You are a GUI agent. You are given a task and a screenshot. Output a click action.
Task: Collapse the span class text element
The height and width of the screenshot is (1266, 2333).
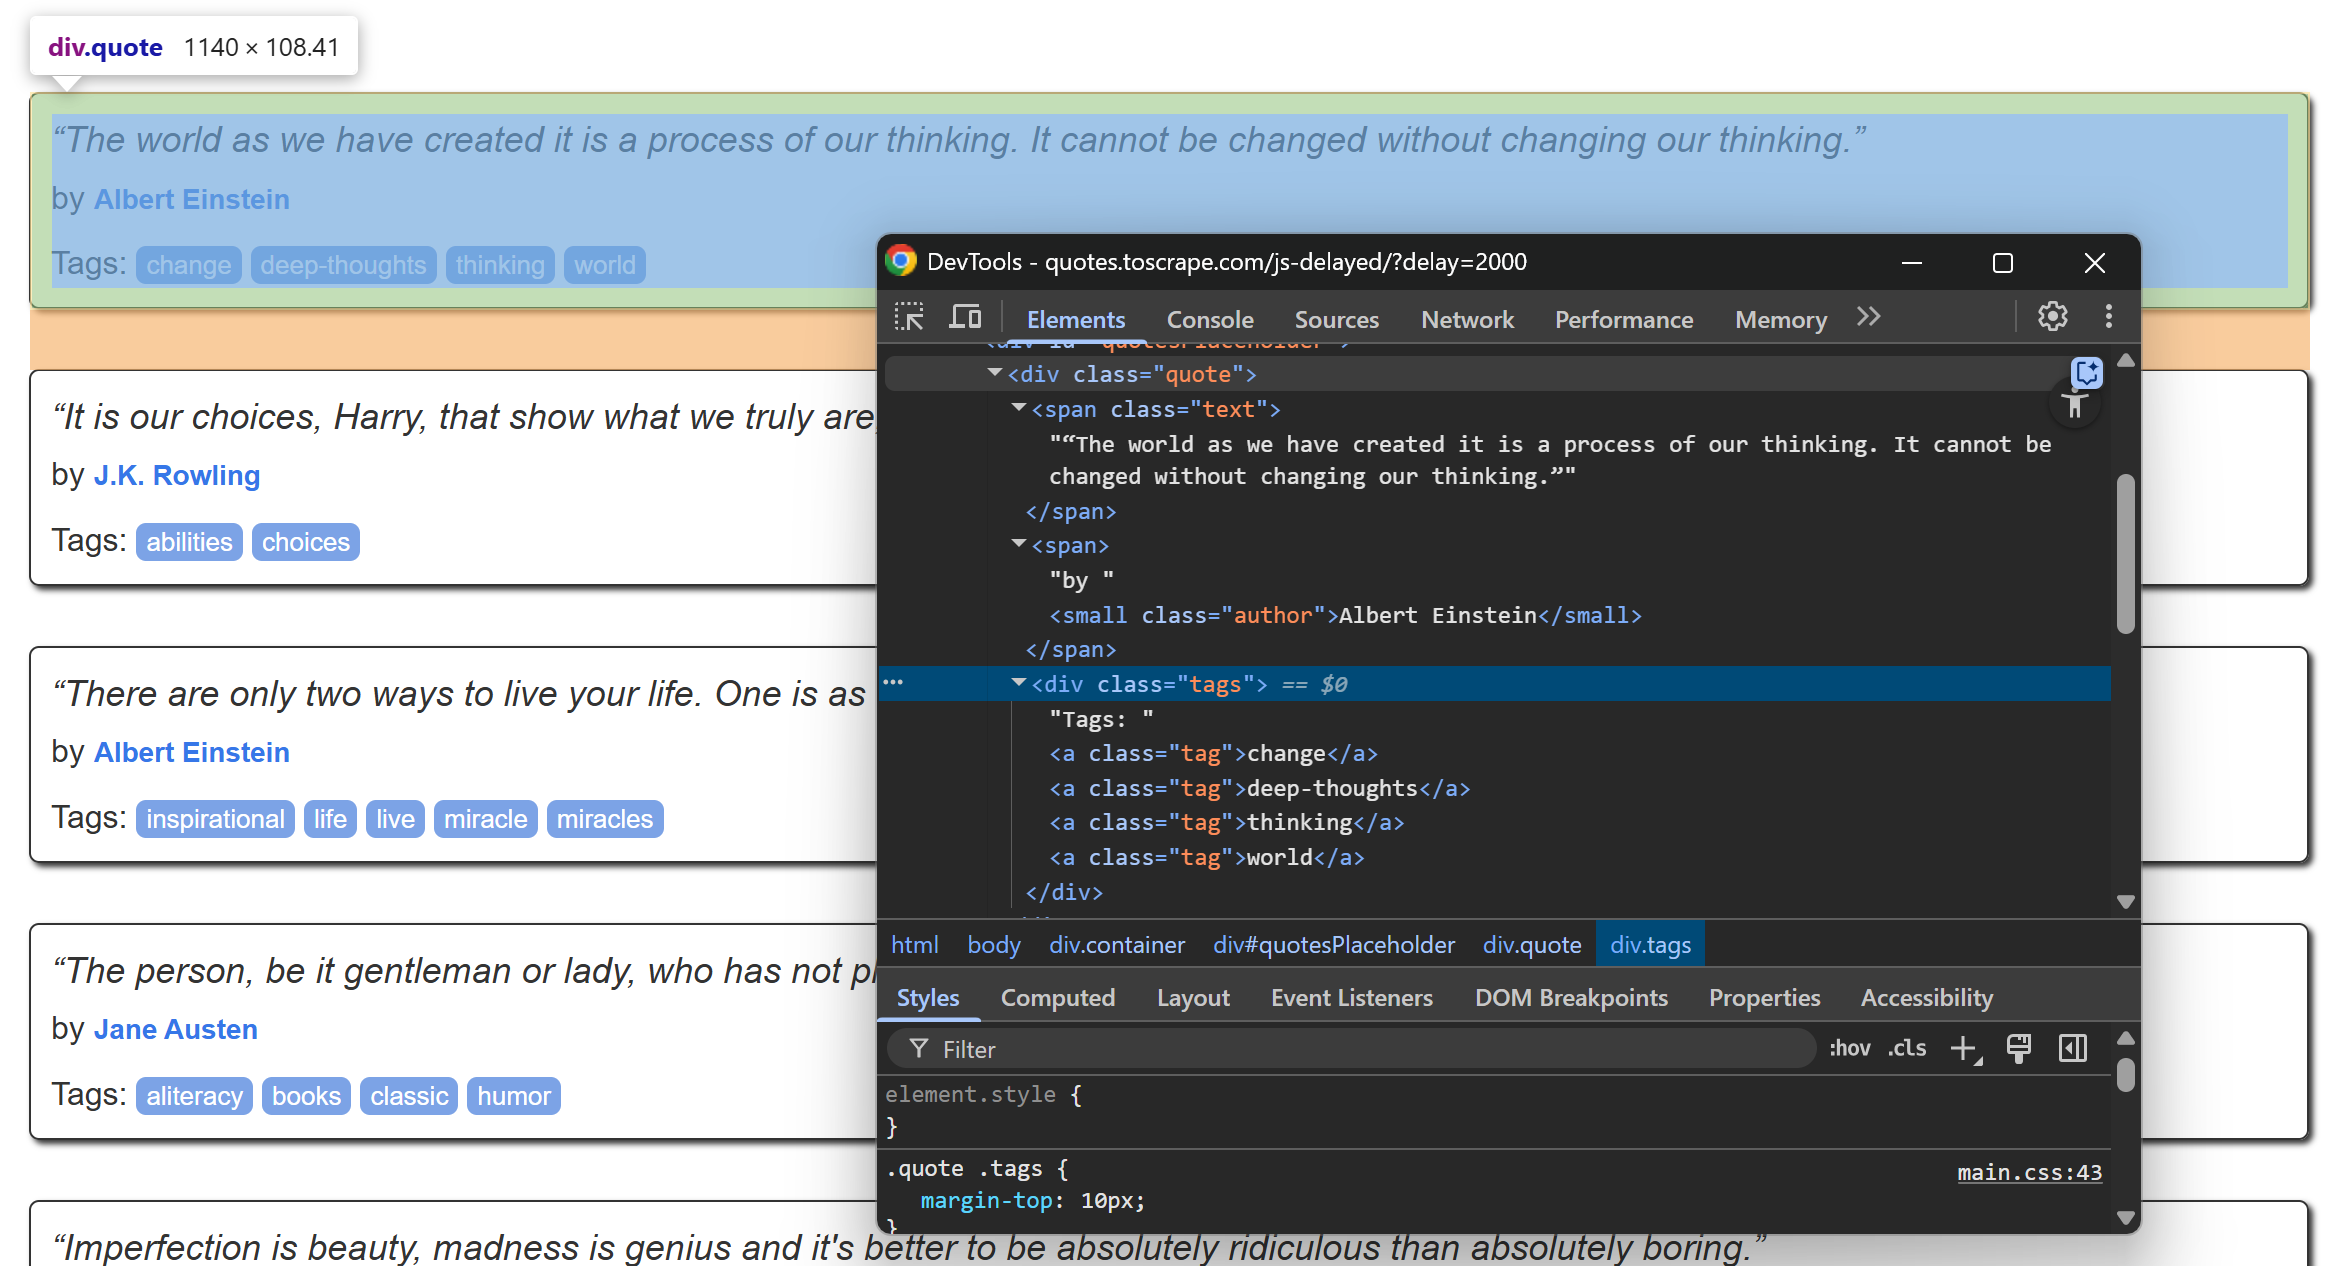[1018, 407]
